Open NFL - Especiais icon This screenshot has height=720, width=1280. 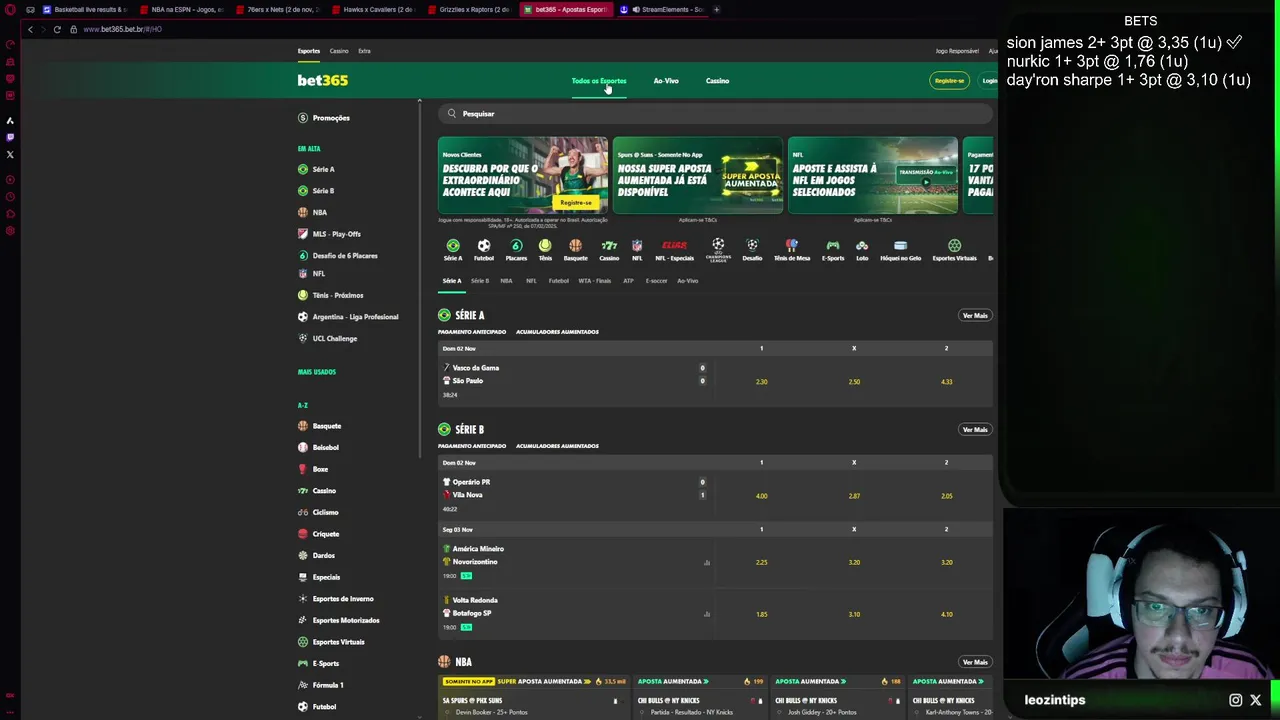pos(674,245)
